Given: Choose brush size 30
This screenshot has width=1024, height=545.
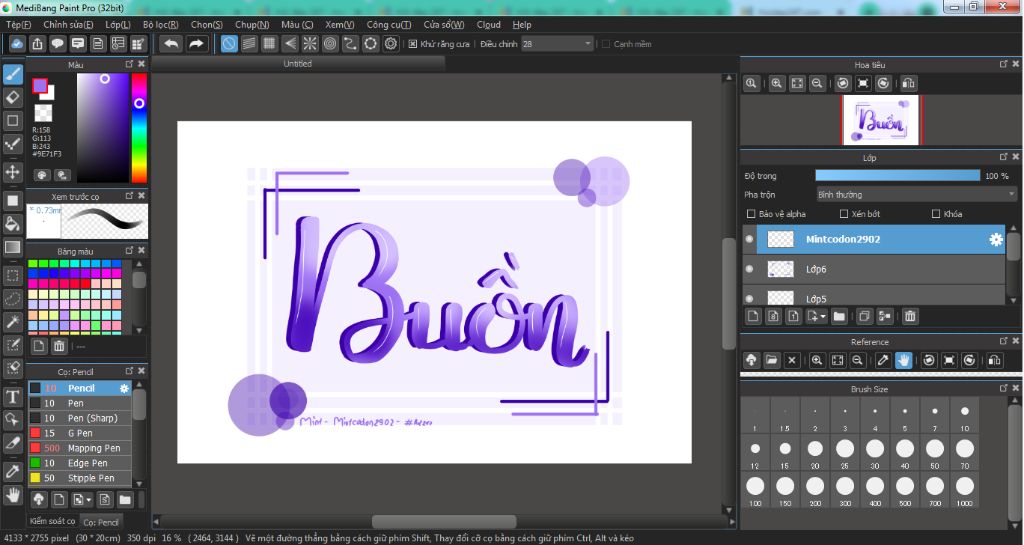Looking at the screenshot, I should tap(875, 452).
